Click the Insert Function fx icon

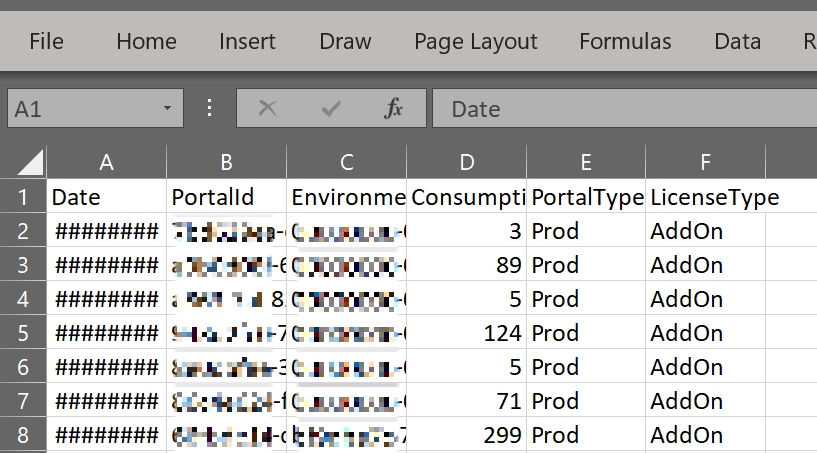click(394, 109)
